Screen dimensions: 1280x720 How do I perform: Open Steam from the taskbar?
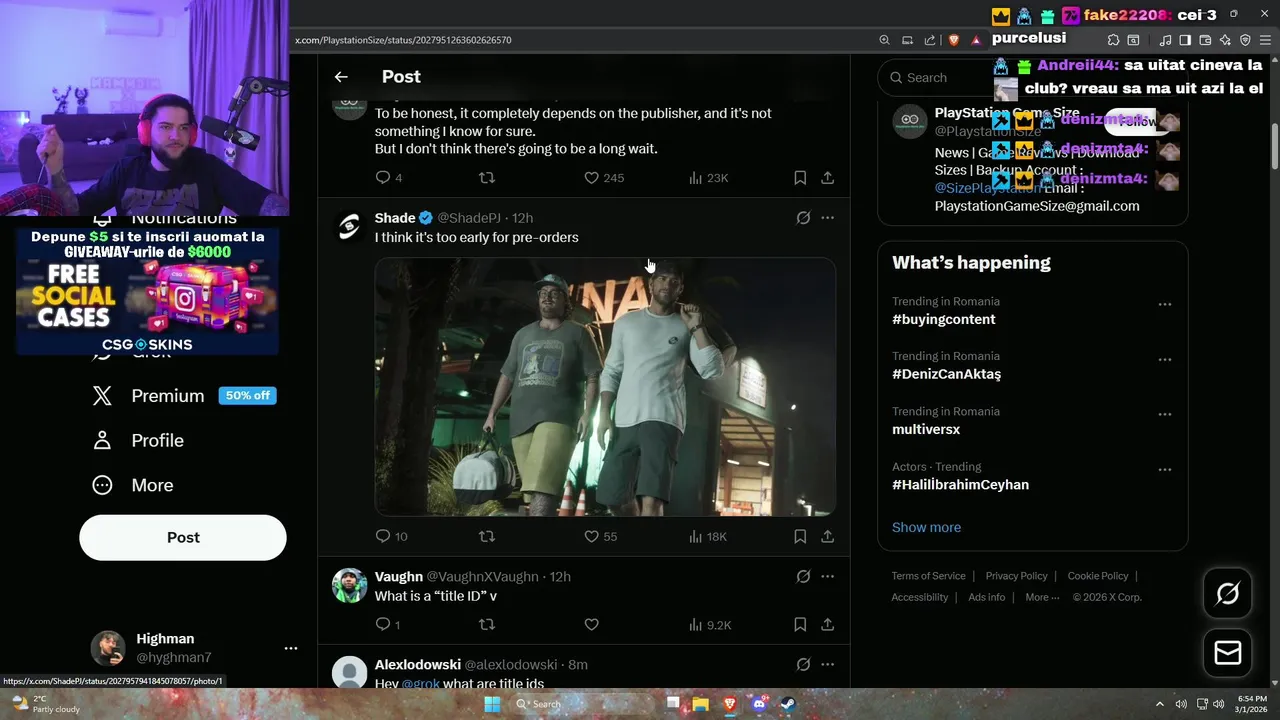tap(787, 704)
